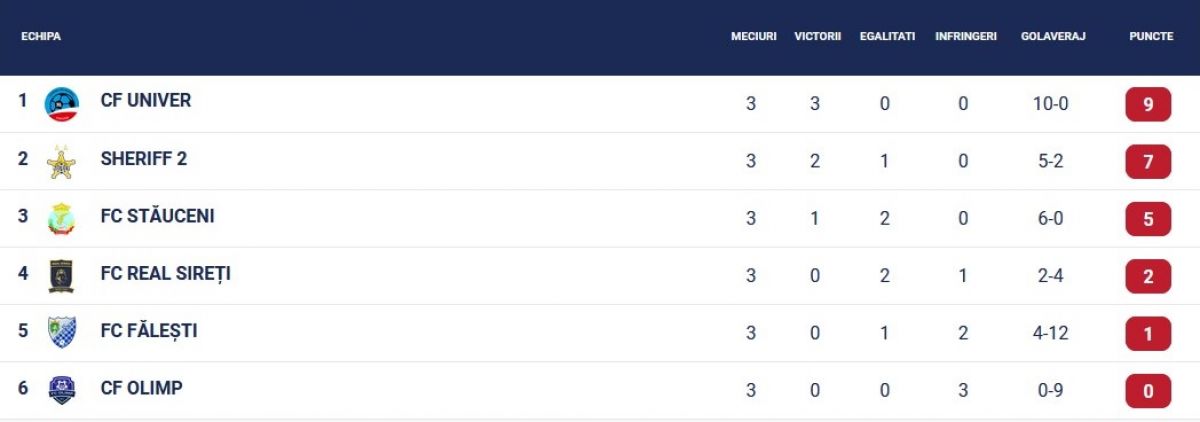Select the FC Real Sireți badge icon
Viewport: 1200px width, 422px height.
coord(62,276)
